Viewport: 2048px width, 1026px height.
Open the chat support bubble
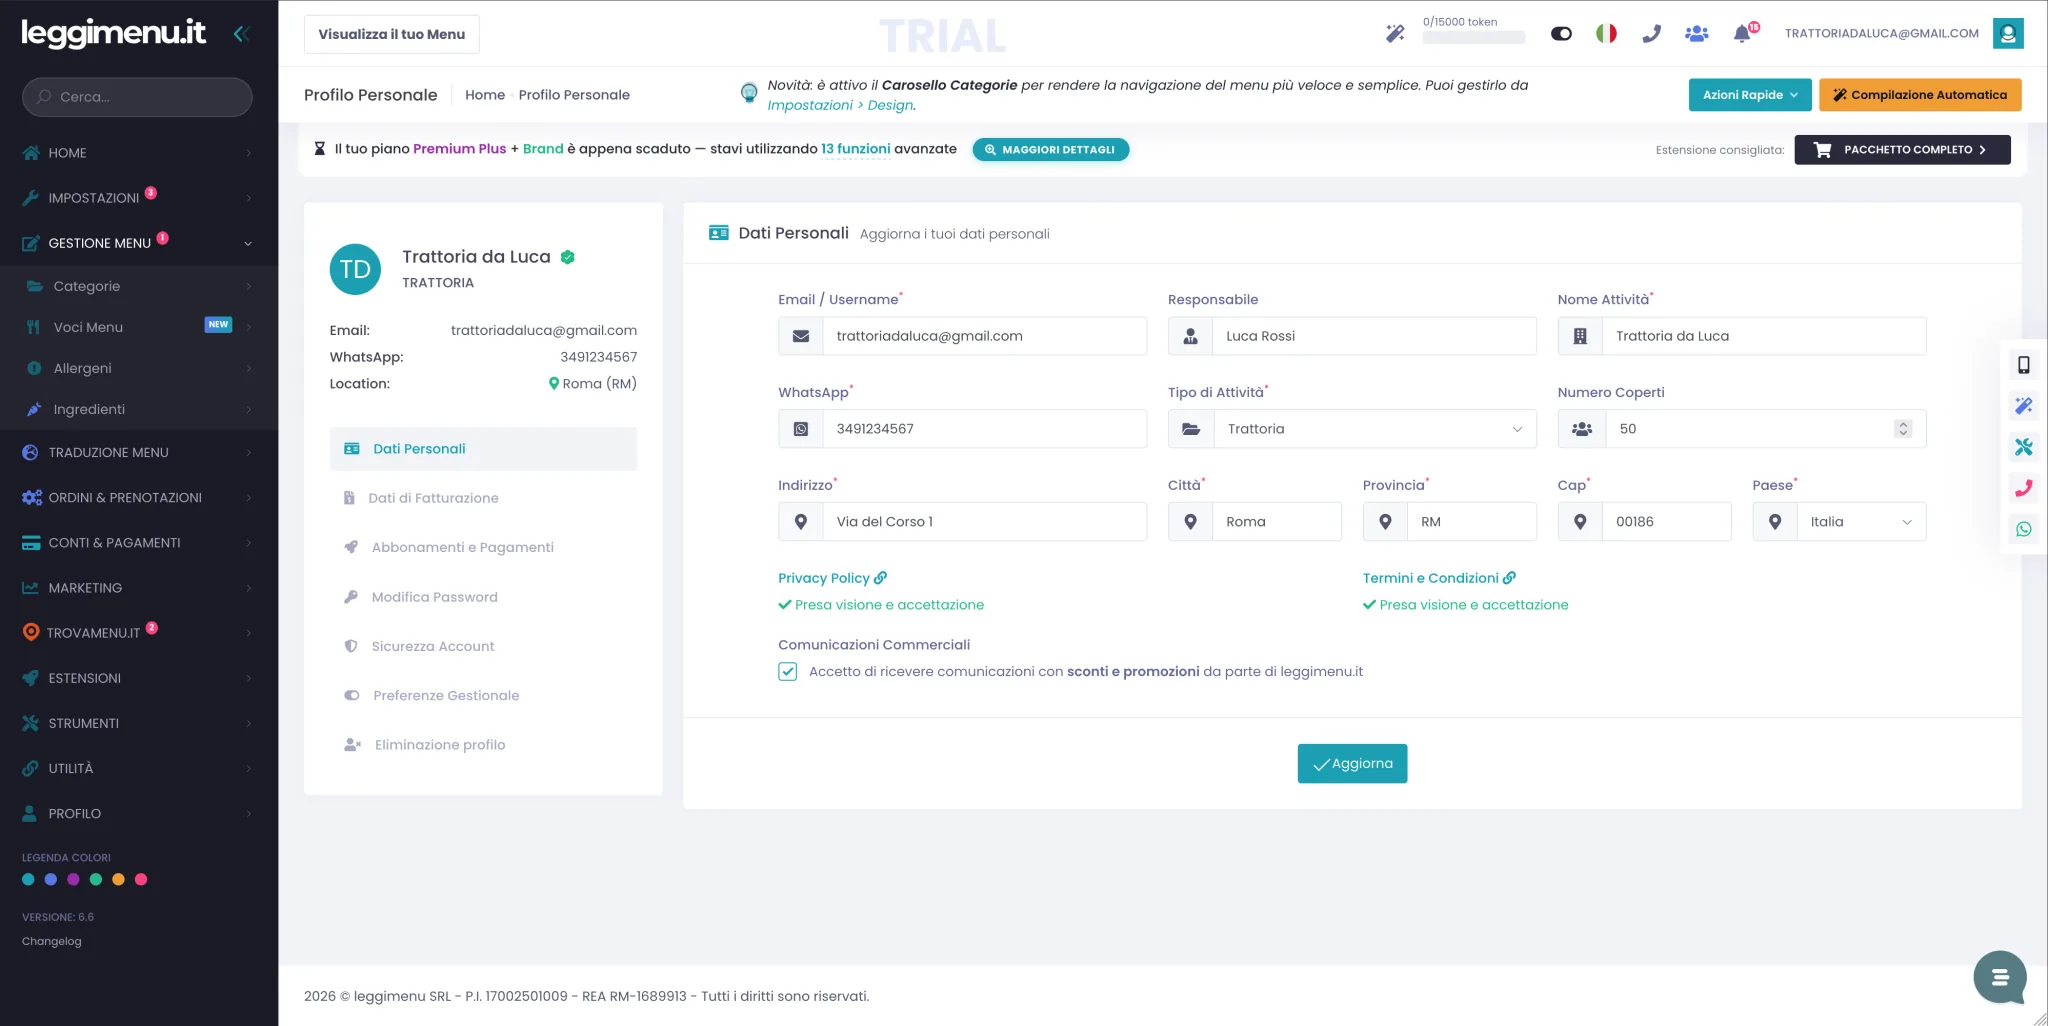(1999, 977)
